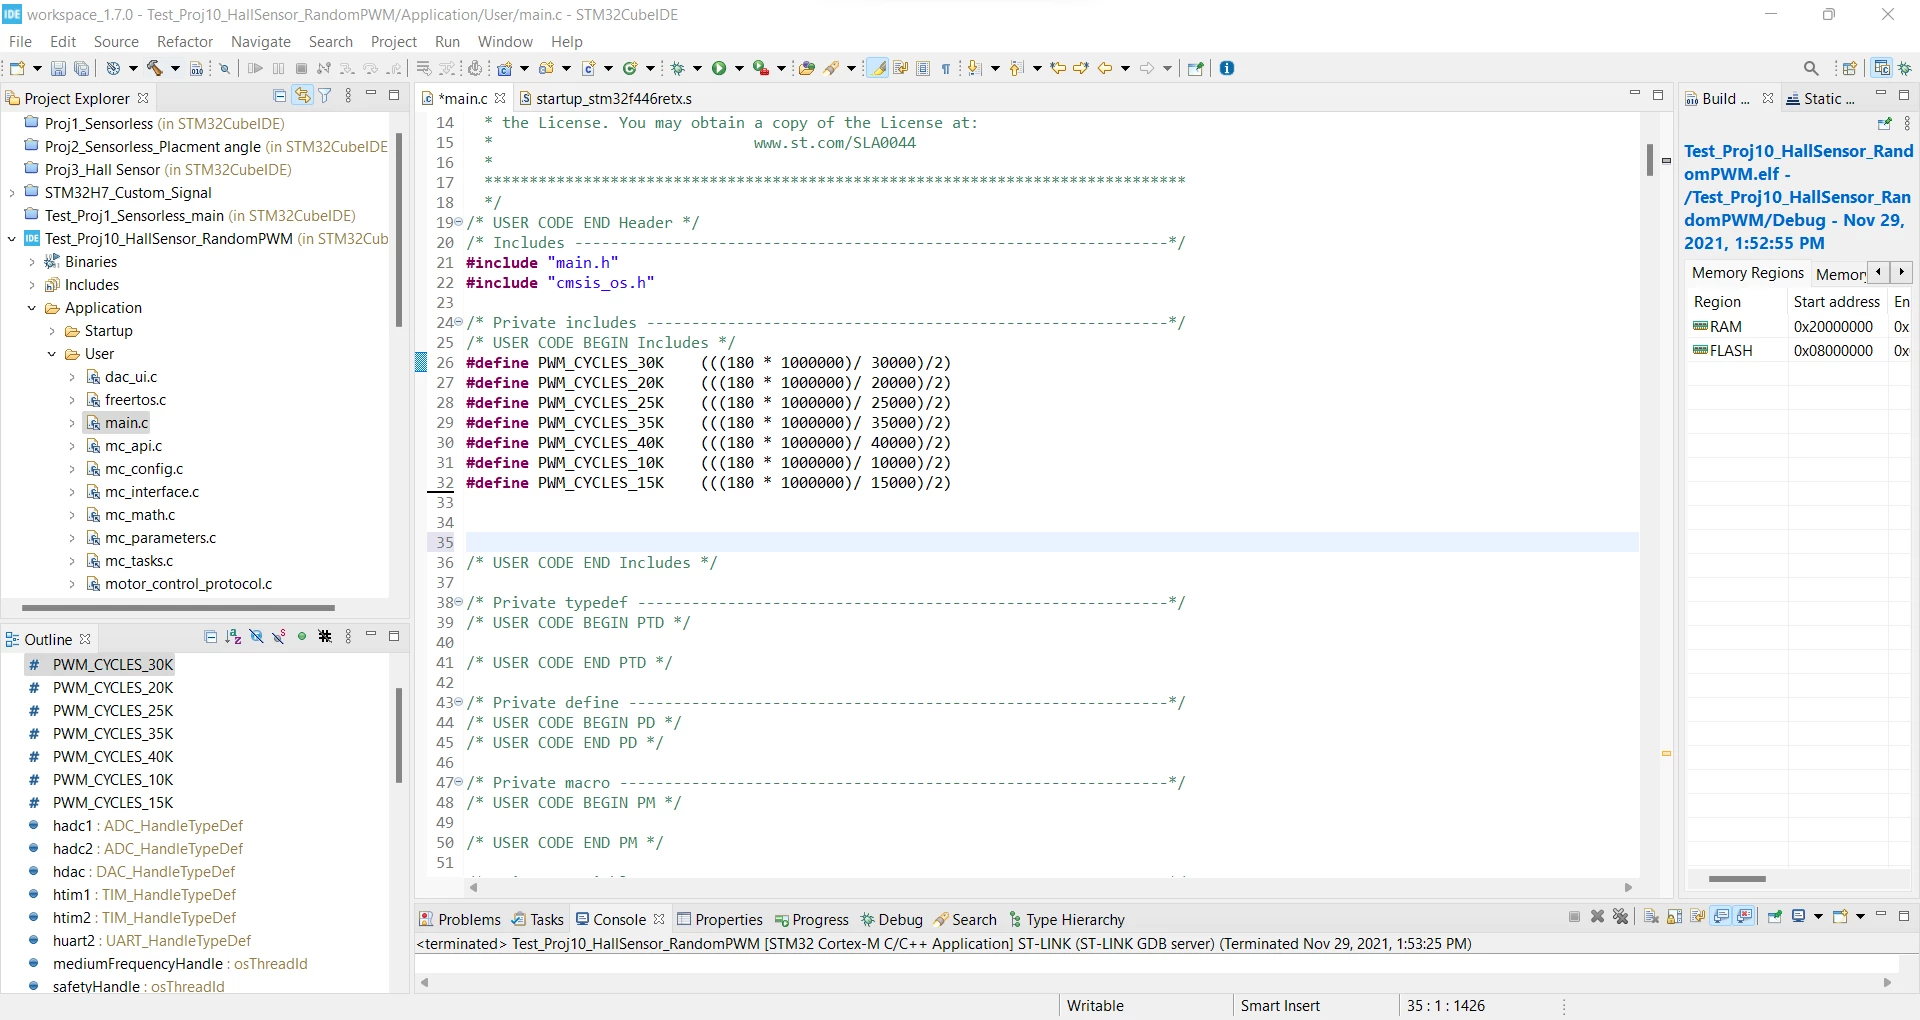Open the Run button dropdown arrow

click(739, 68)
